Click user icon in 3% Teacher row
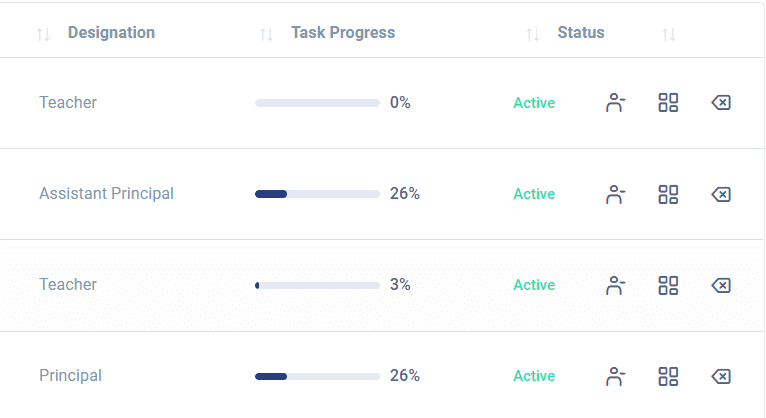The image size is (766, 418). 615,285
